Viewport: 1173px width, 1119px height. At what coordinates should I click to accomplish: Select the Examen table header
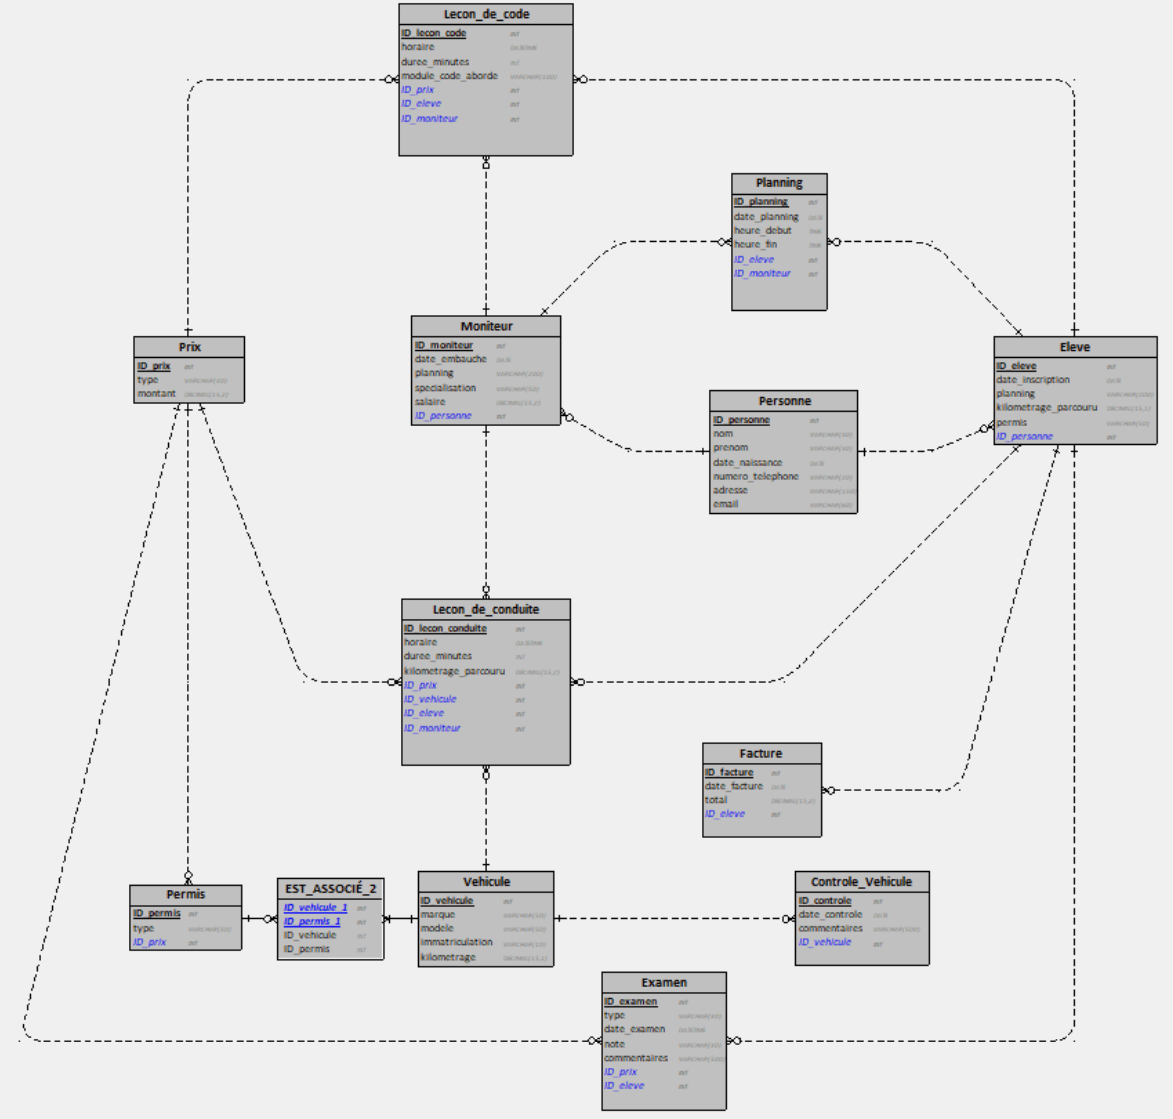[x=664, y=982]
